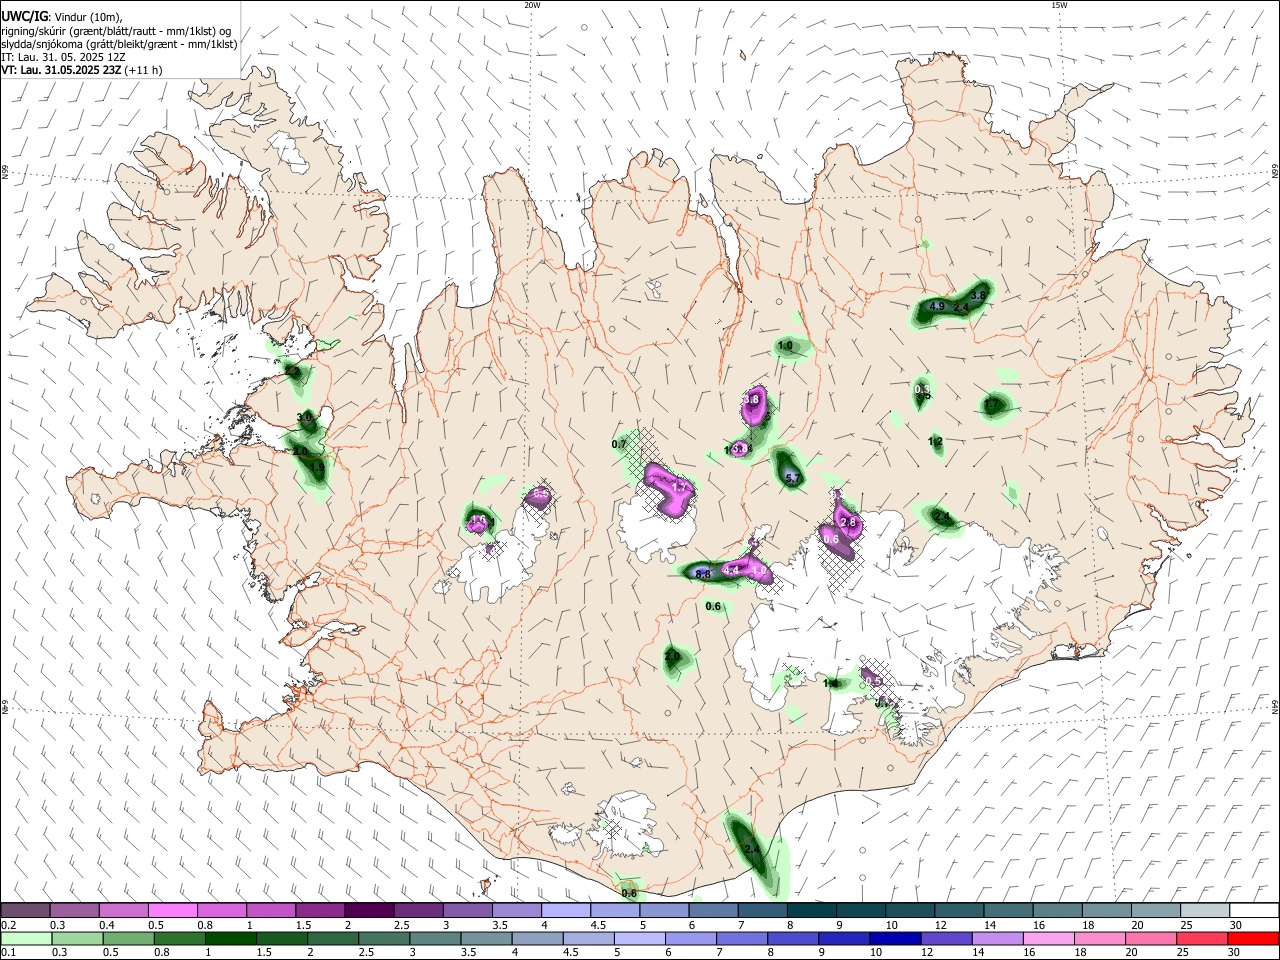The width and height of the screenshot is (1280, 960).
Task: Pick the white end swatch on snow scale
Action: coord(1253,910)
